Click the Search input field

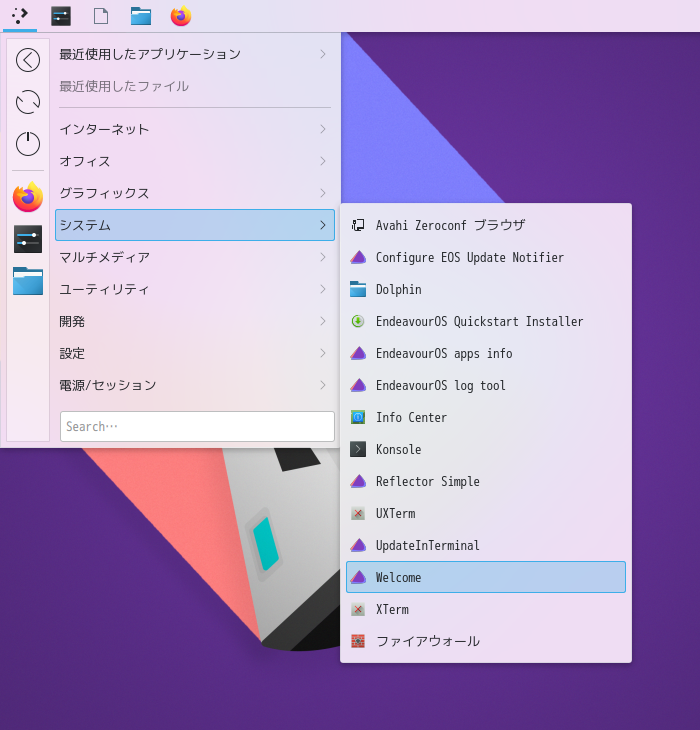pos(197,426)
